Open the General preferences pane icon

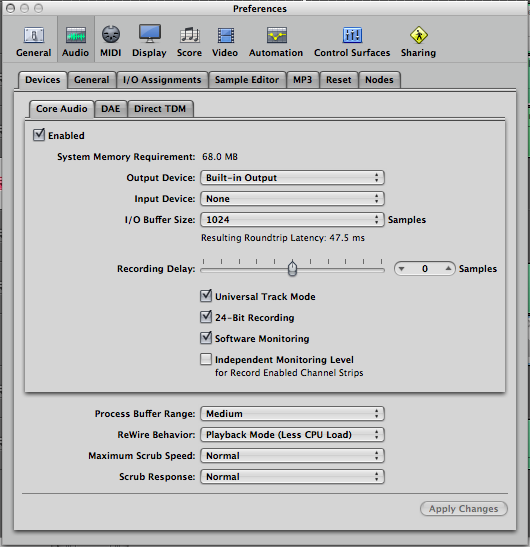(33, 36)
